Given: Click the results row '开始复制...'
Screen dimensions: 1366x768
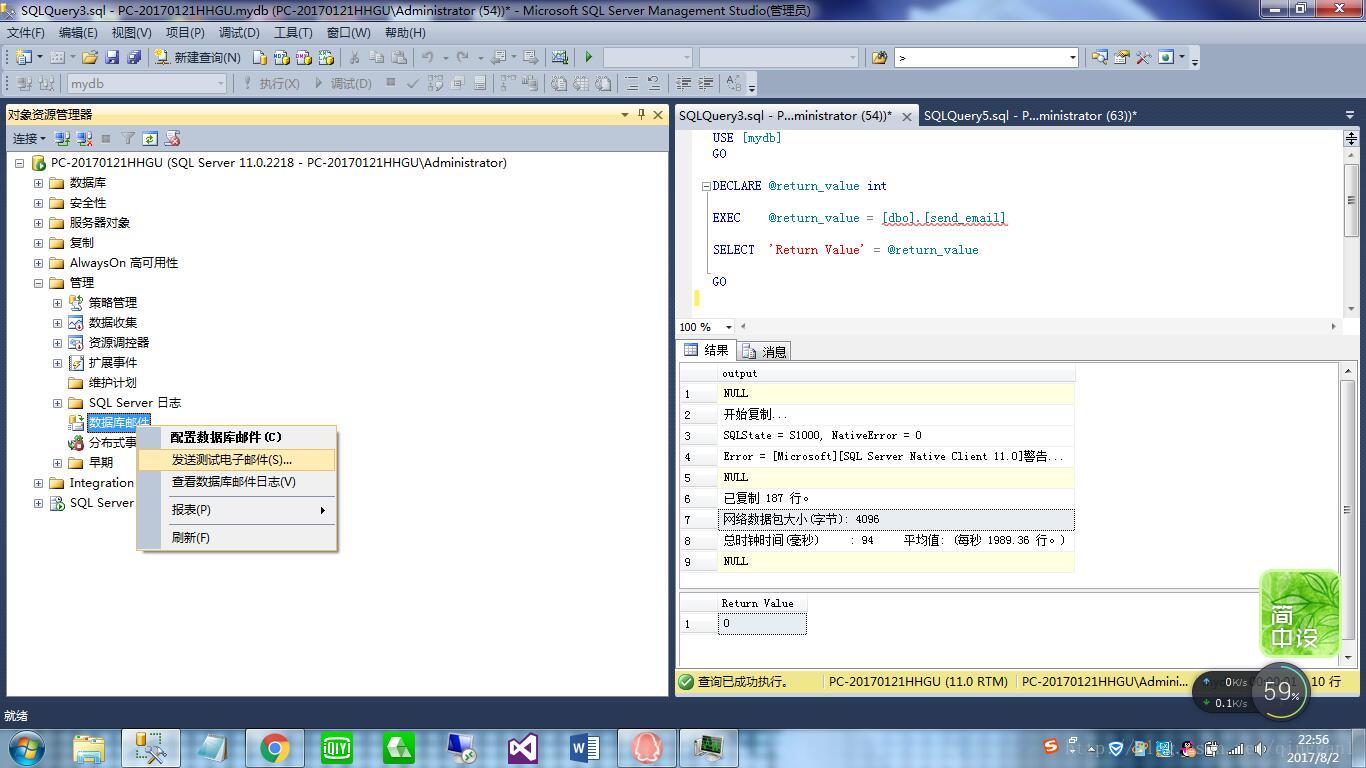Looking at the screenshot, I should (896, 414).
